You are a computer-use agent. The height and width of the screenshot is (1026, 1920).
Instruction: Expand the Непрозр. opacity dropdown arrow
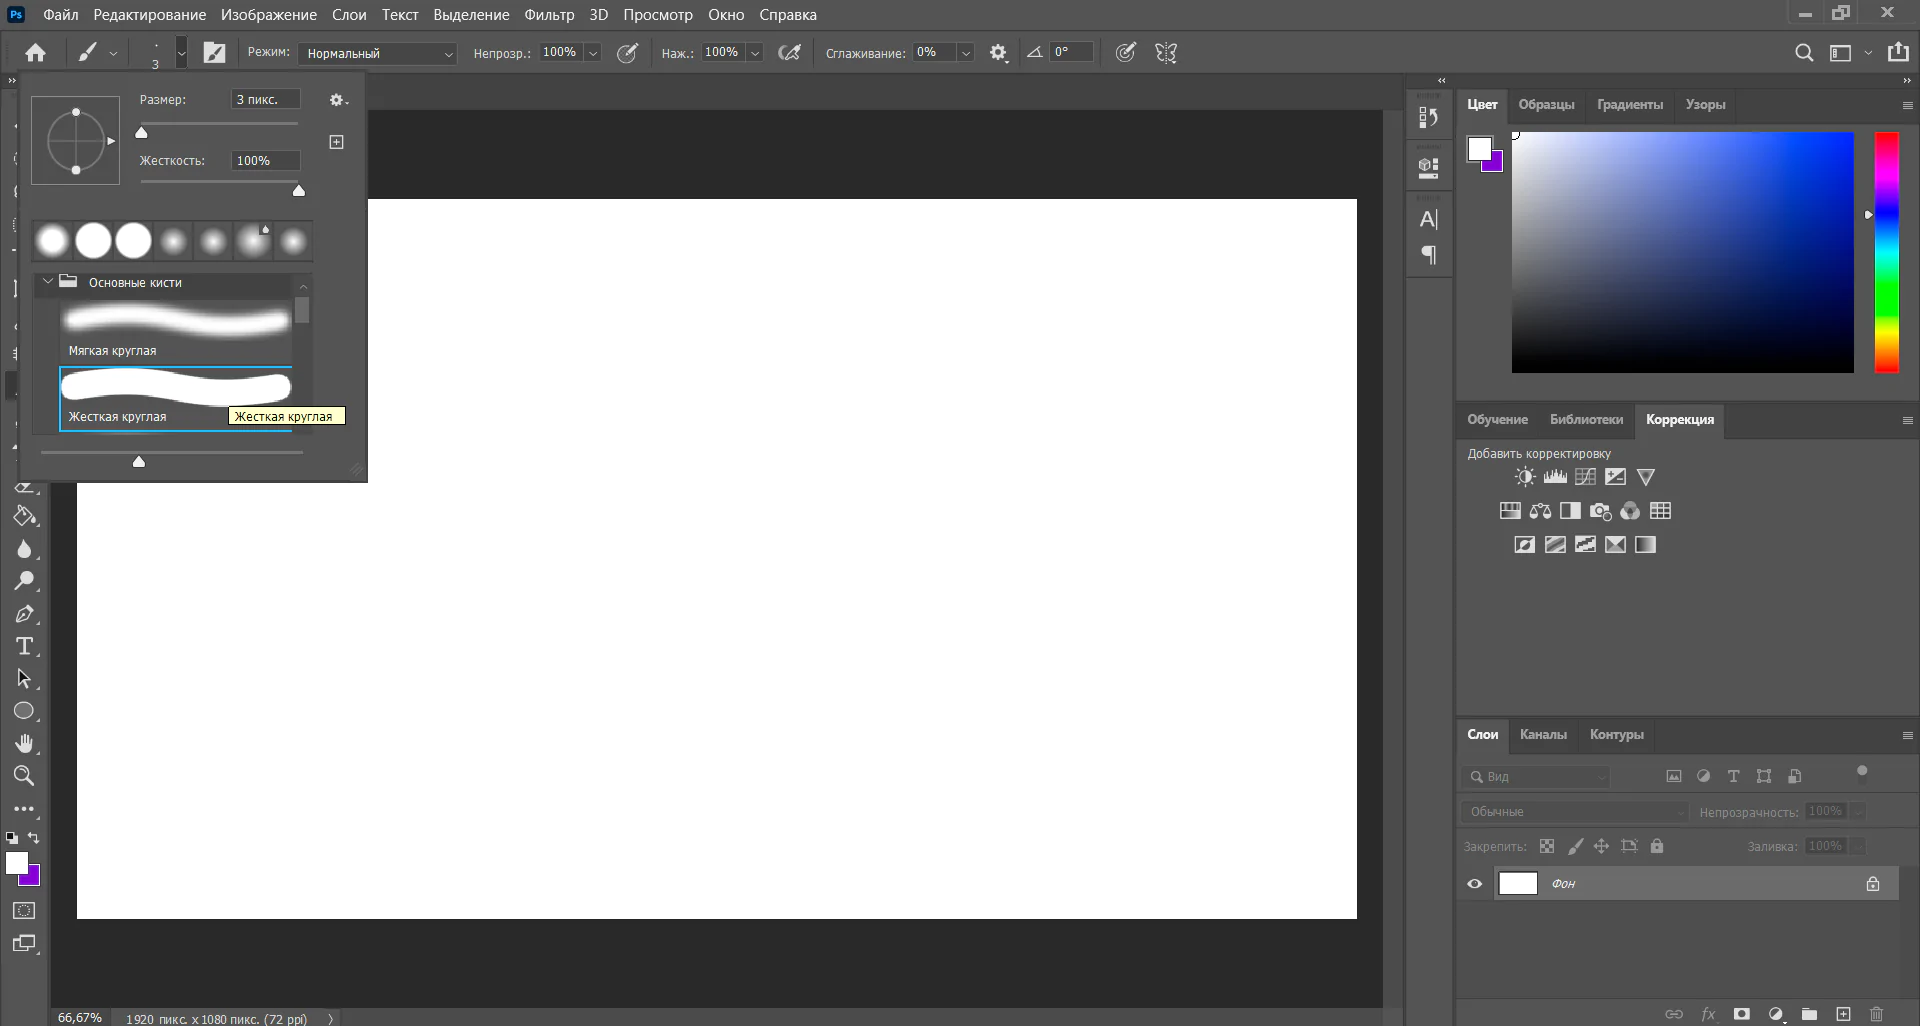(x=593, y=53)
